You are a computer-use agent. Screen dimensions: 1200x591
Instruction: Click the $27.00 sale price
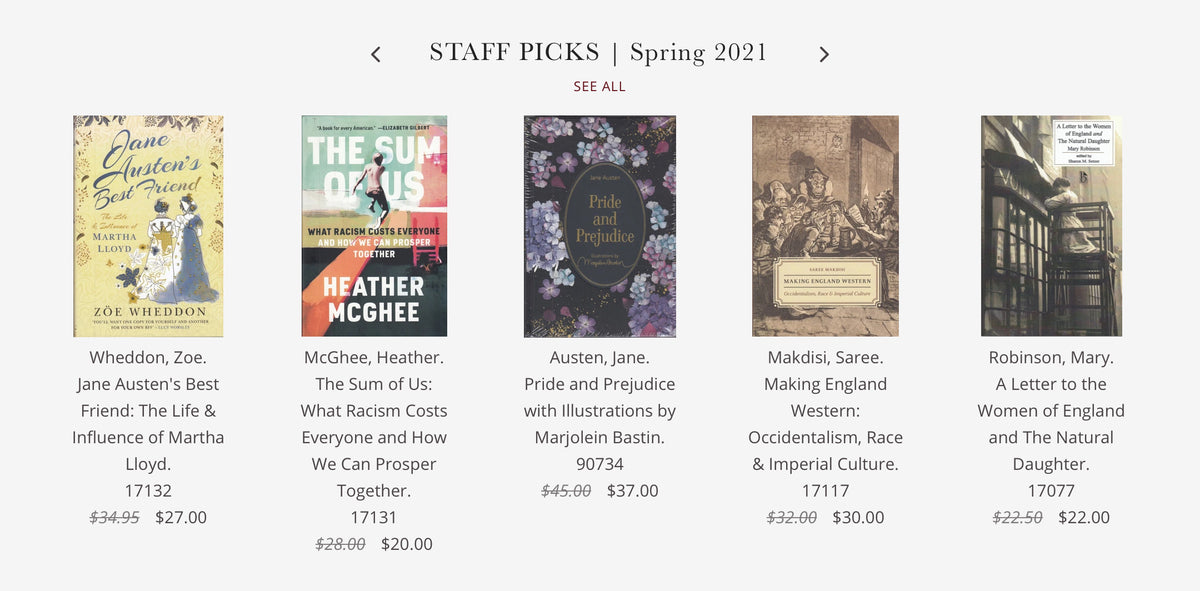[x=181, y=518]
